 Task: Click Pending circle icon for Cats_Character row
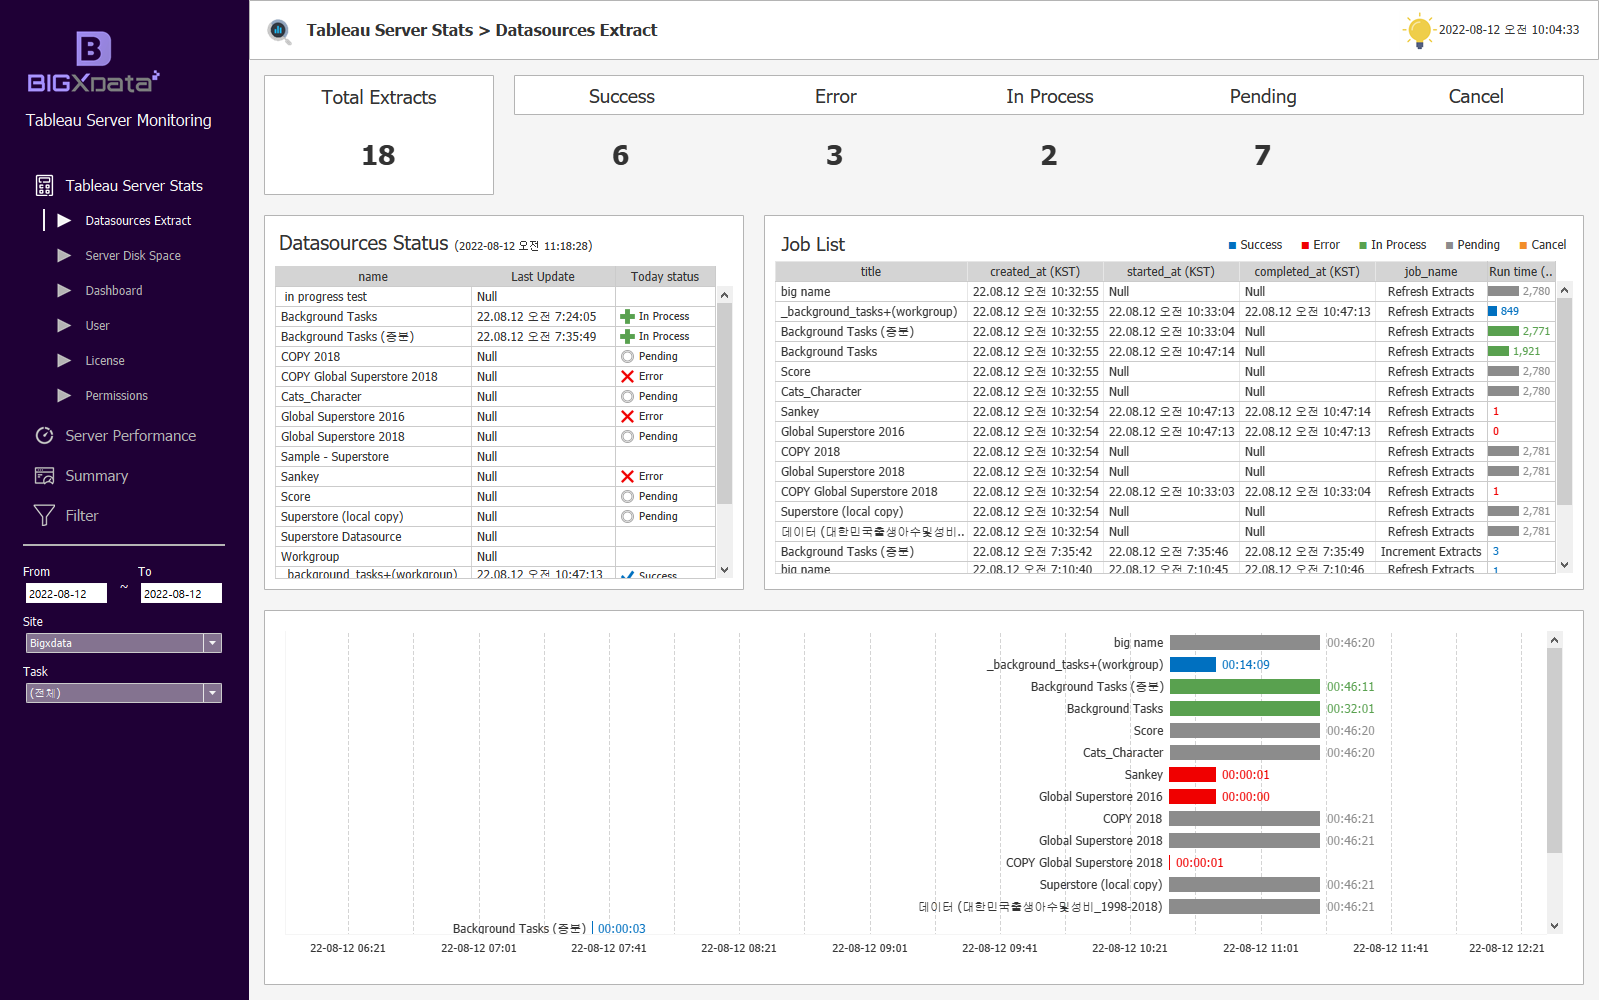627,396
